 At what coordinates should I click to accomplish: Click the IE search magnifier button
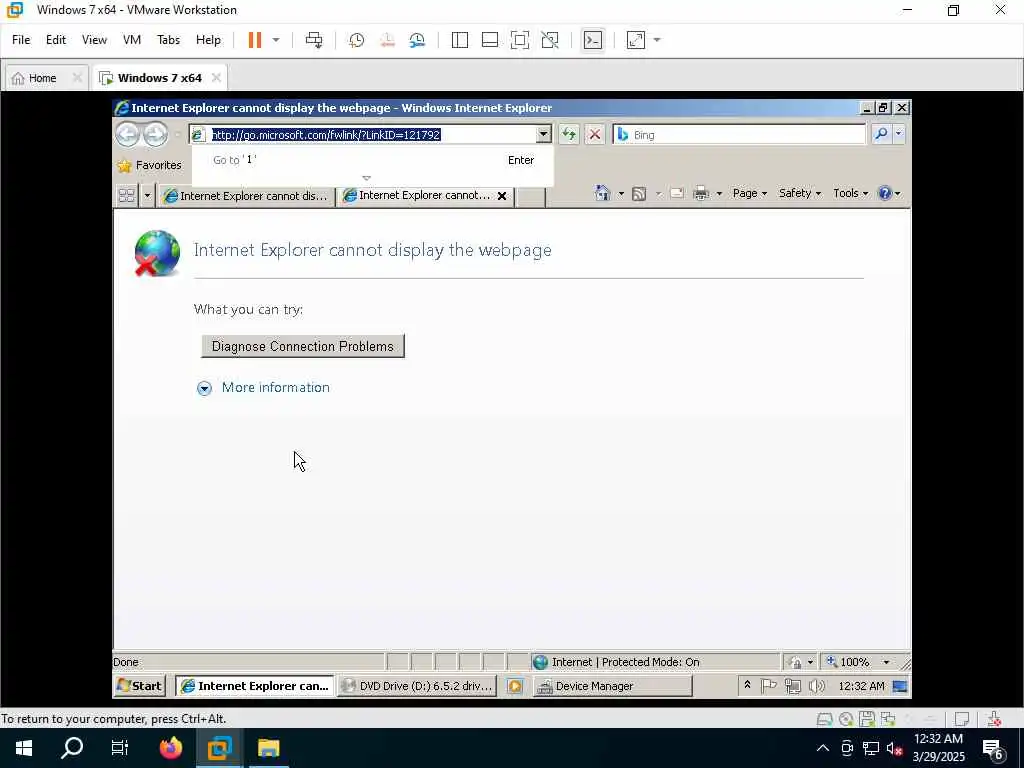881,134
